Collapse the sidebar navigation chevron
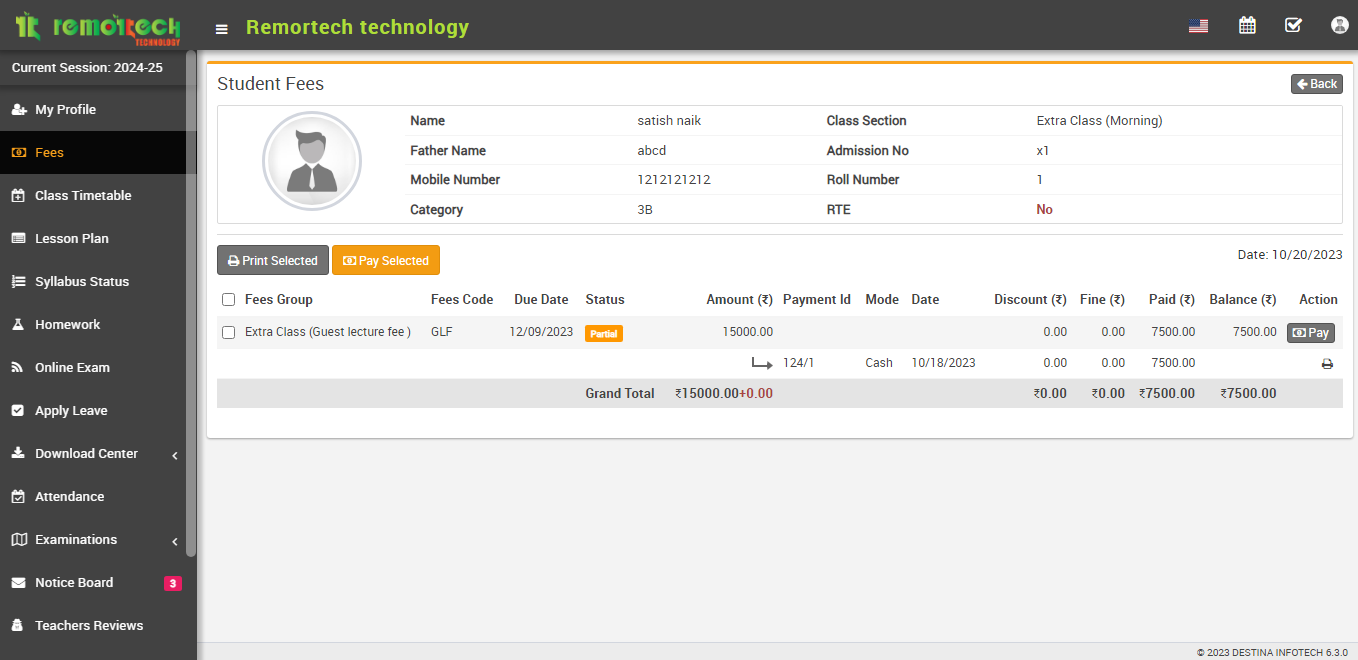The height and width of the screenshot is (660, 1358). (x=174, y=453)
